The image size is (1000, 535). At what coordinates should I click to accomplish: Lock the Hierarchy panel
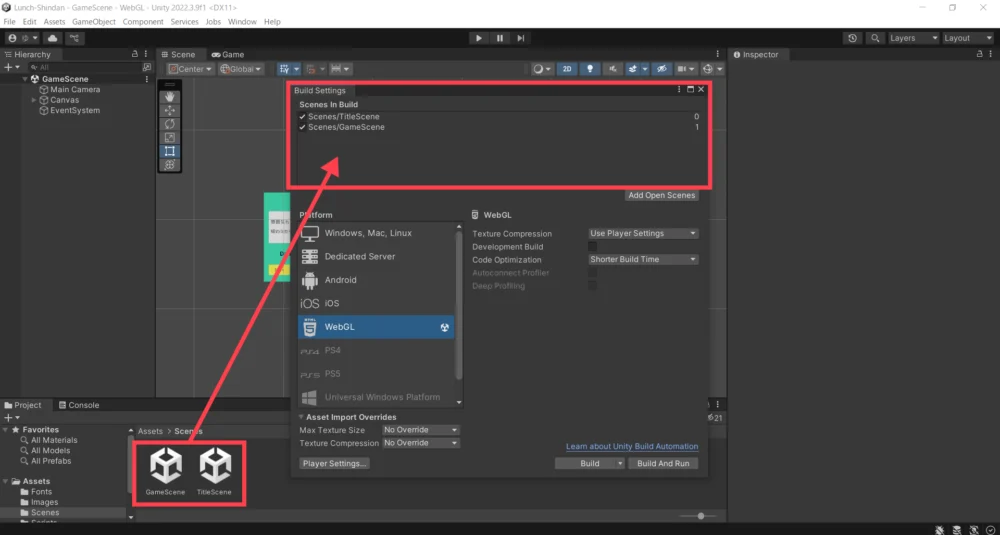[x=135, y=54]
